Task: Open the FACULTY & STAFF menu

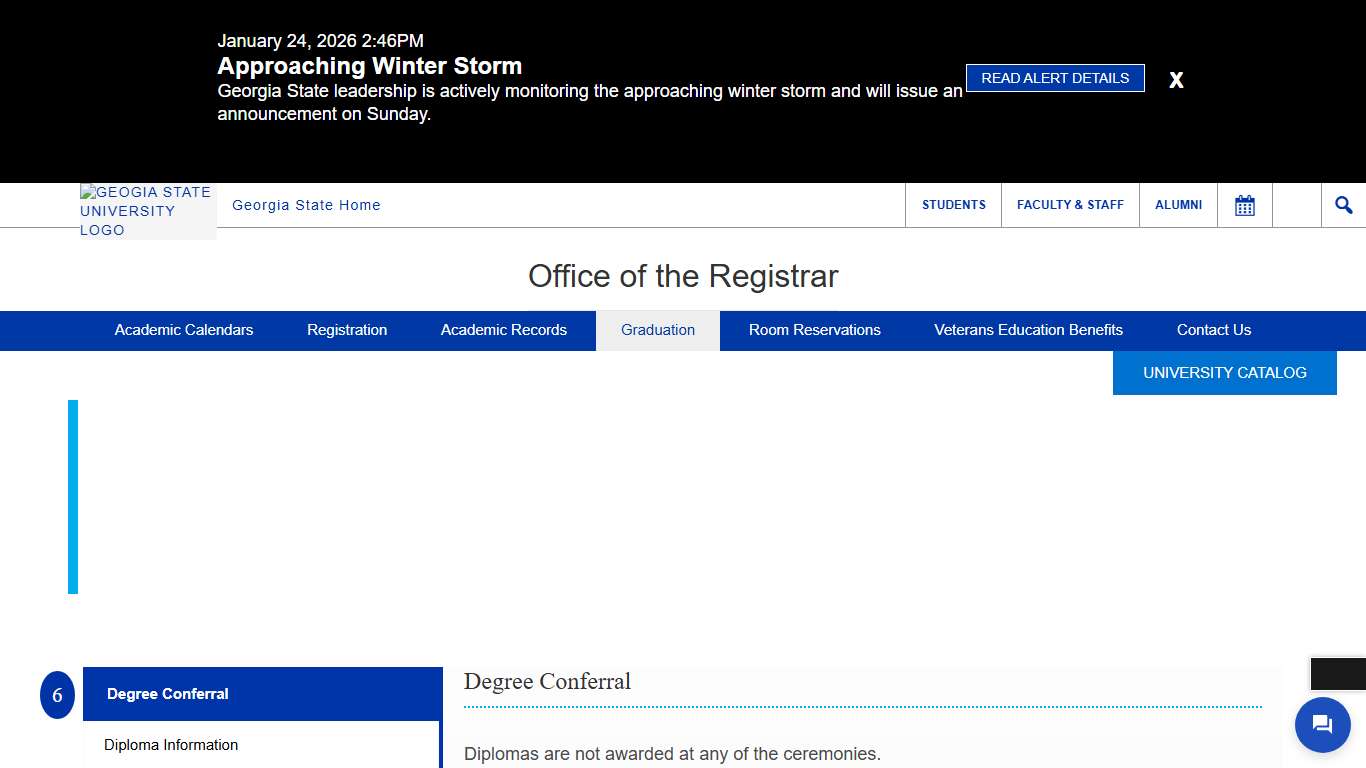Action: point(1070,204)
